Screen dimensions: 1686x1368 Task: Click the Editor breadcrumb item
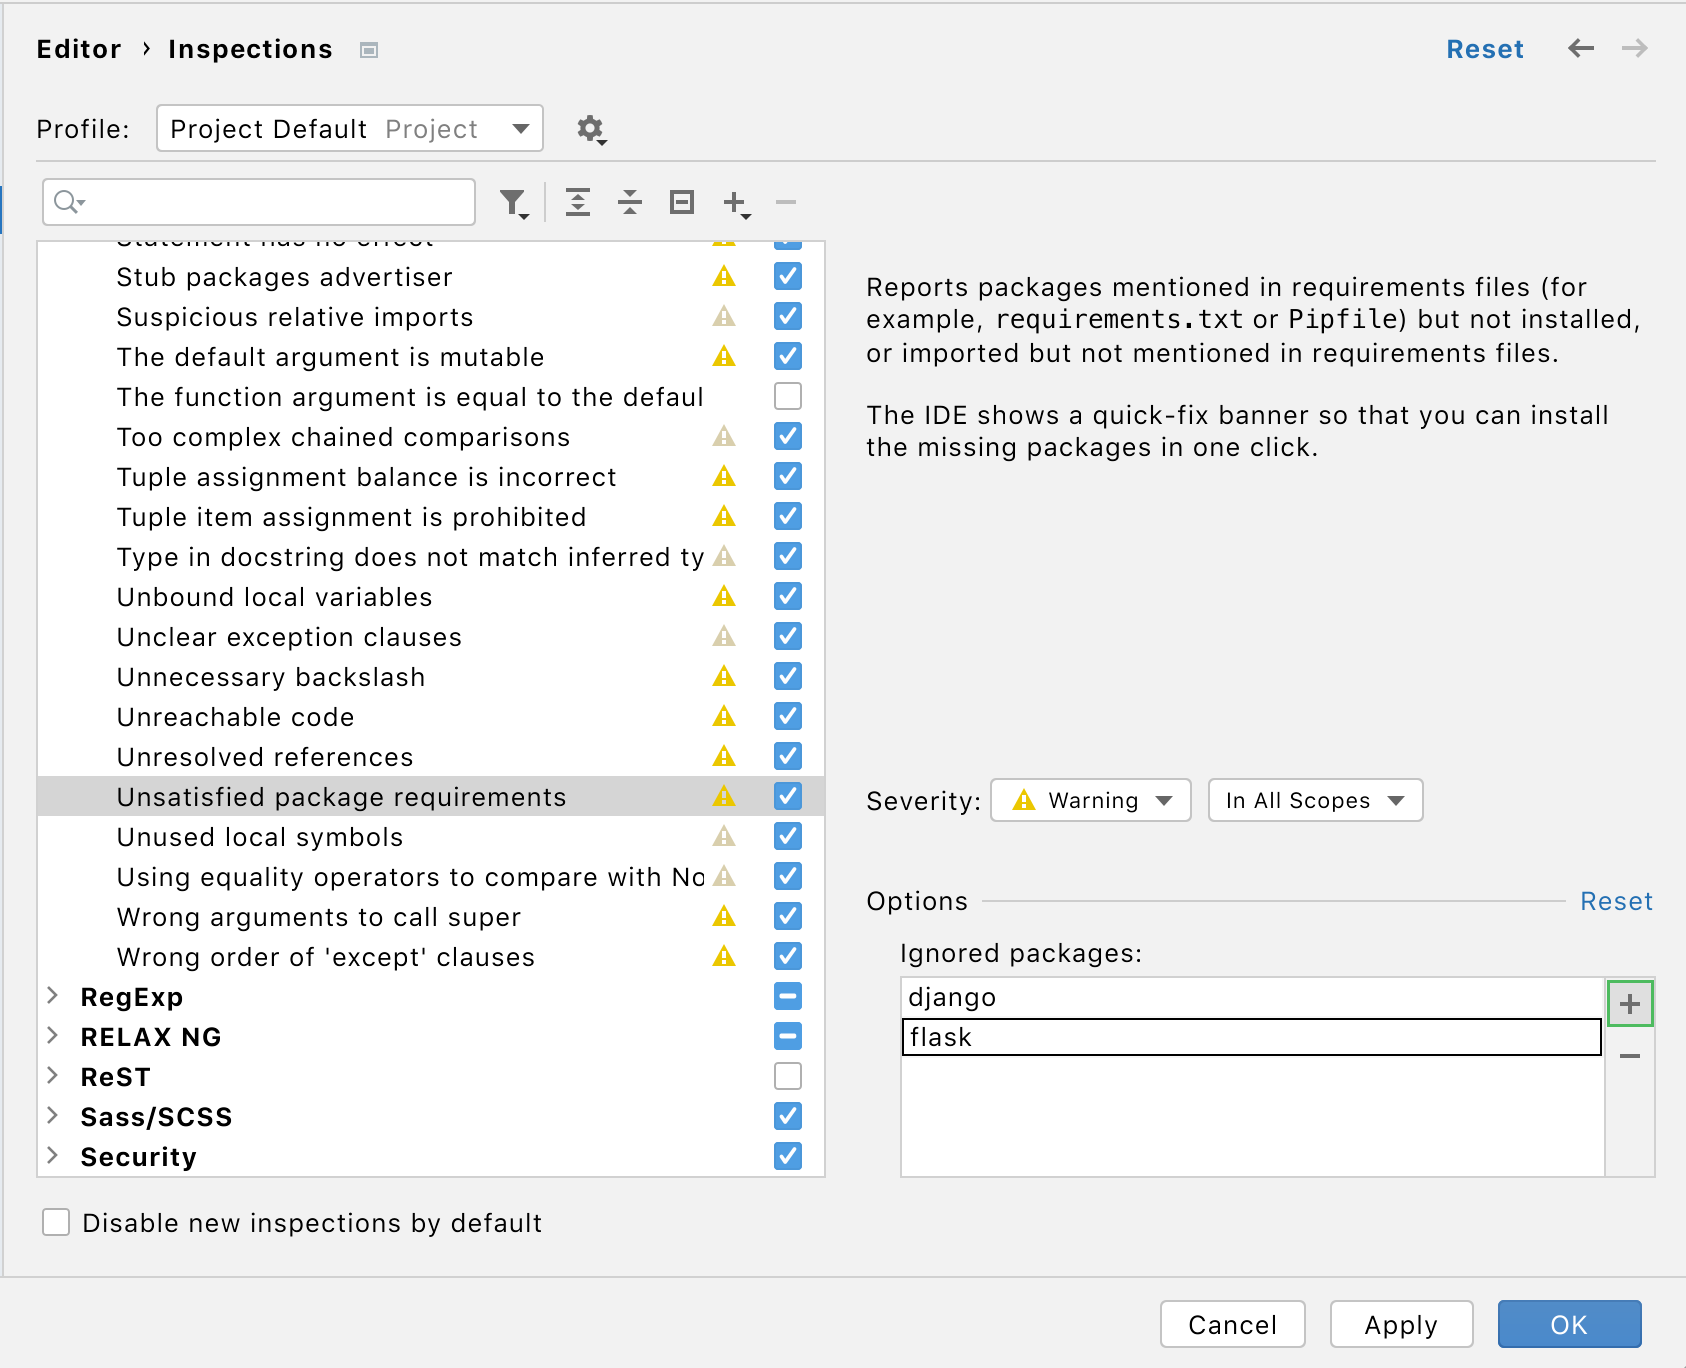pos(79,48)
